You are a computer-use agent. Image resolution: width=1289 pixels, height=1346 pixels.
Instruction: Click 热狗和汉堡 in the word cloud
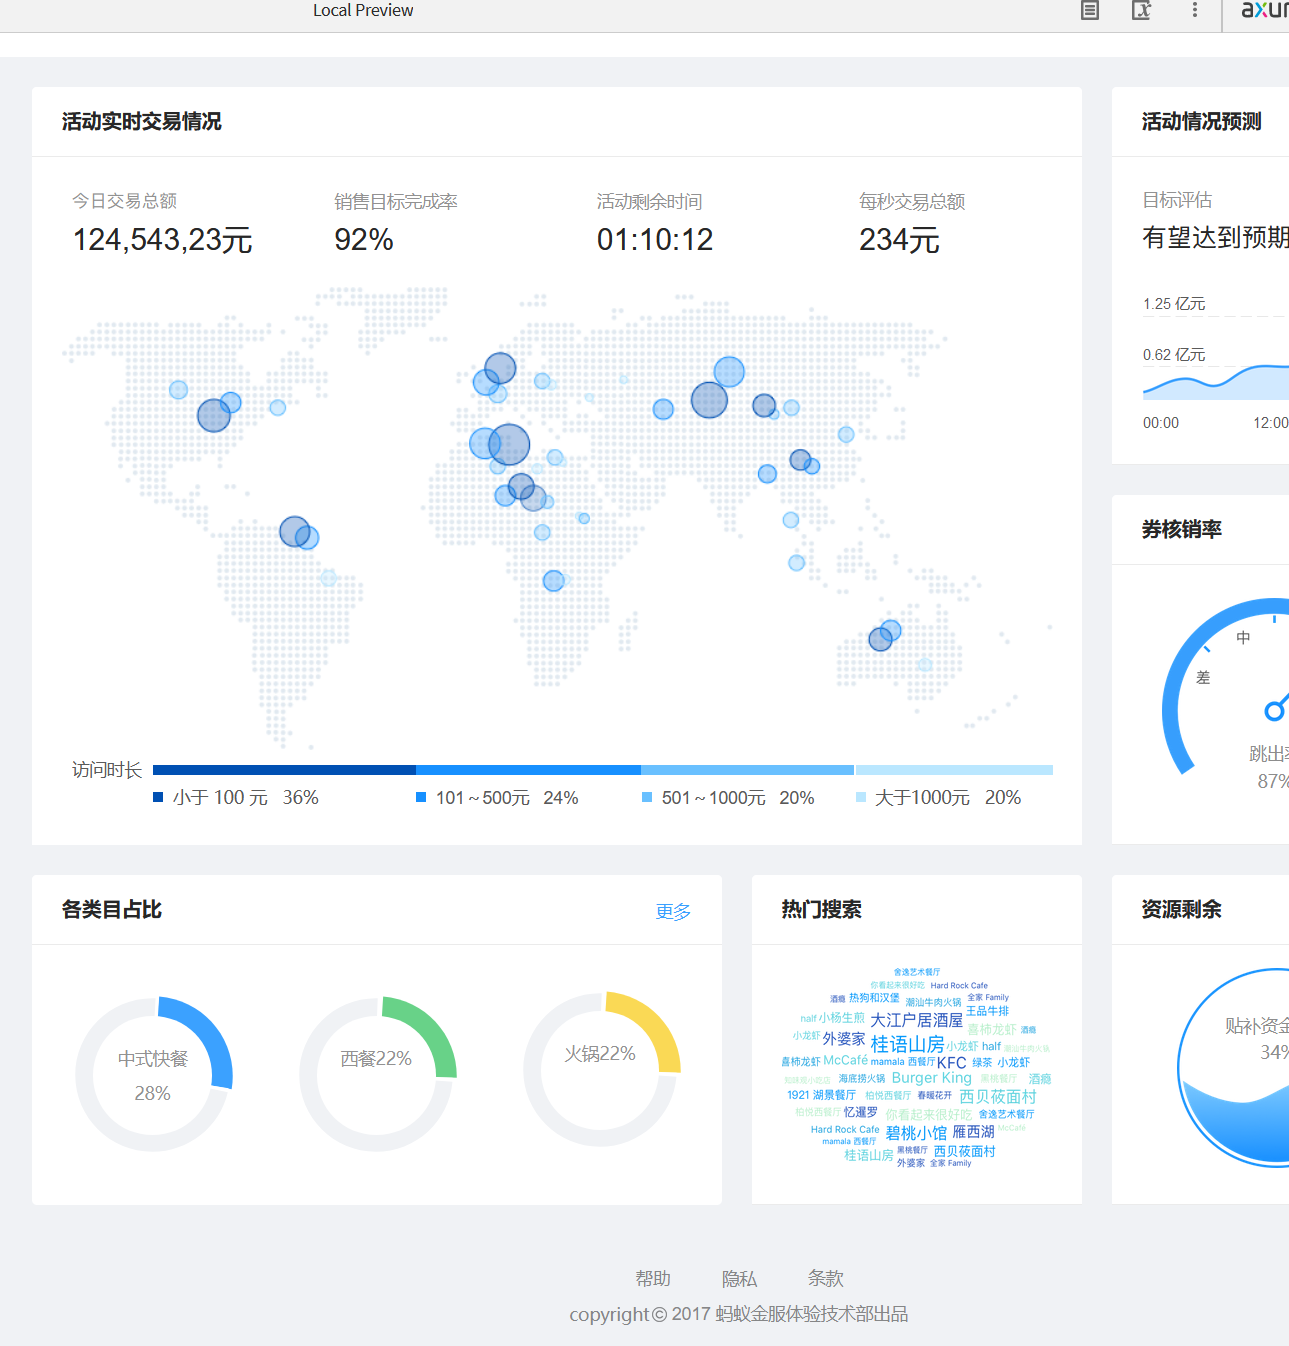pos(875,998)
